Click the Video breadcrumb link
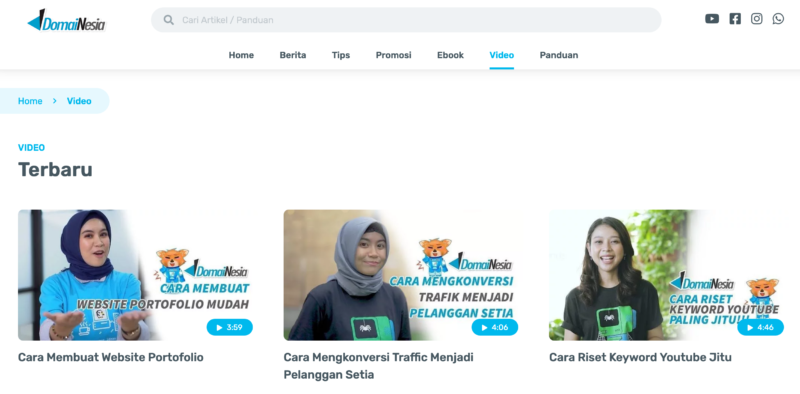This screenshot has height=394, width=800. pos(79,101)
